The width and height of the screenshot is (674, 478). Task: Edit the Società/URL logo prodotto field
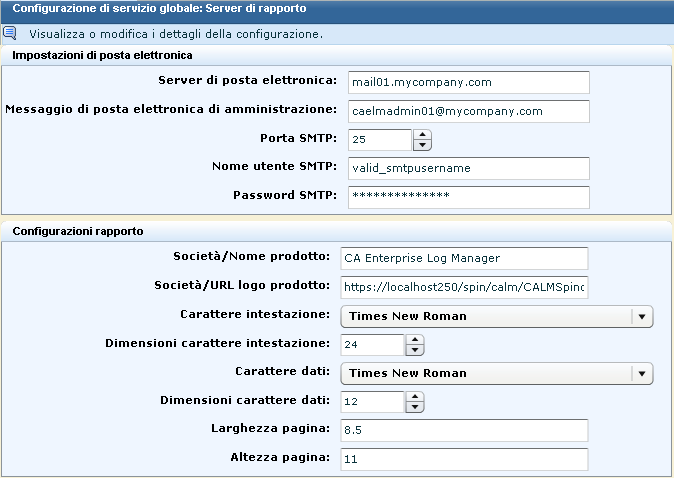click(x=464, y=288)
